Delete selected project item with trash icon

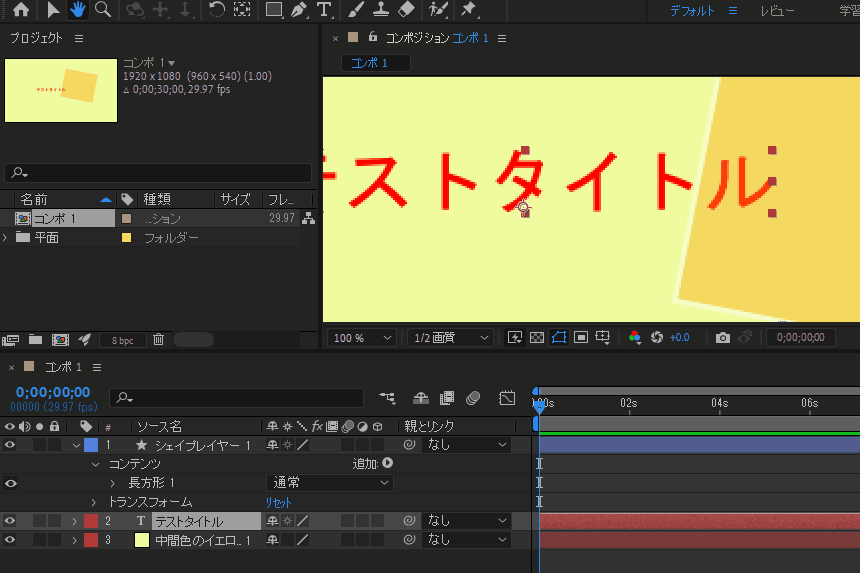tap(159, 340)
